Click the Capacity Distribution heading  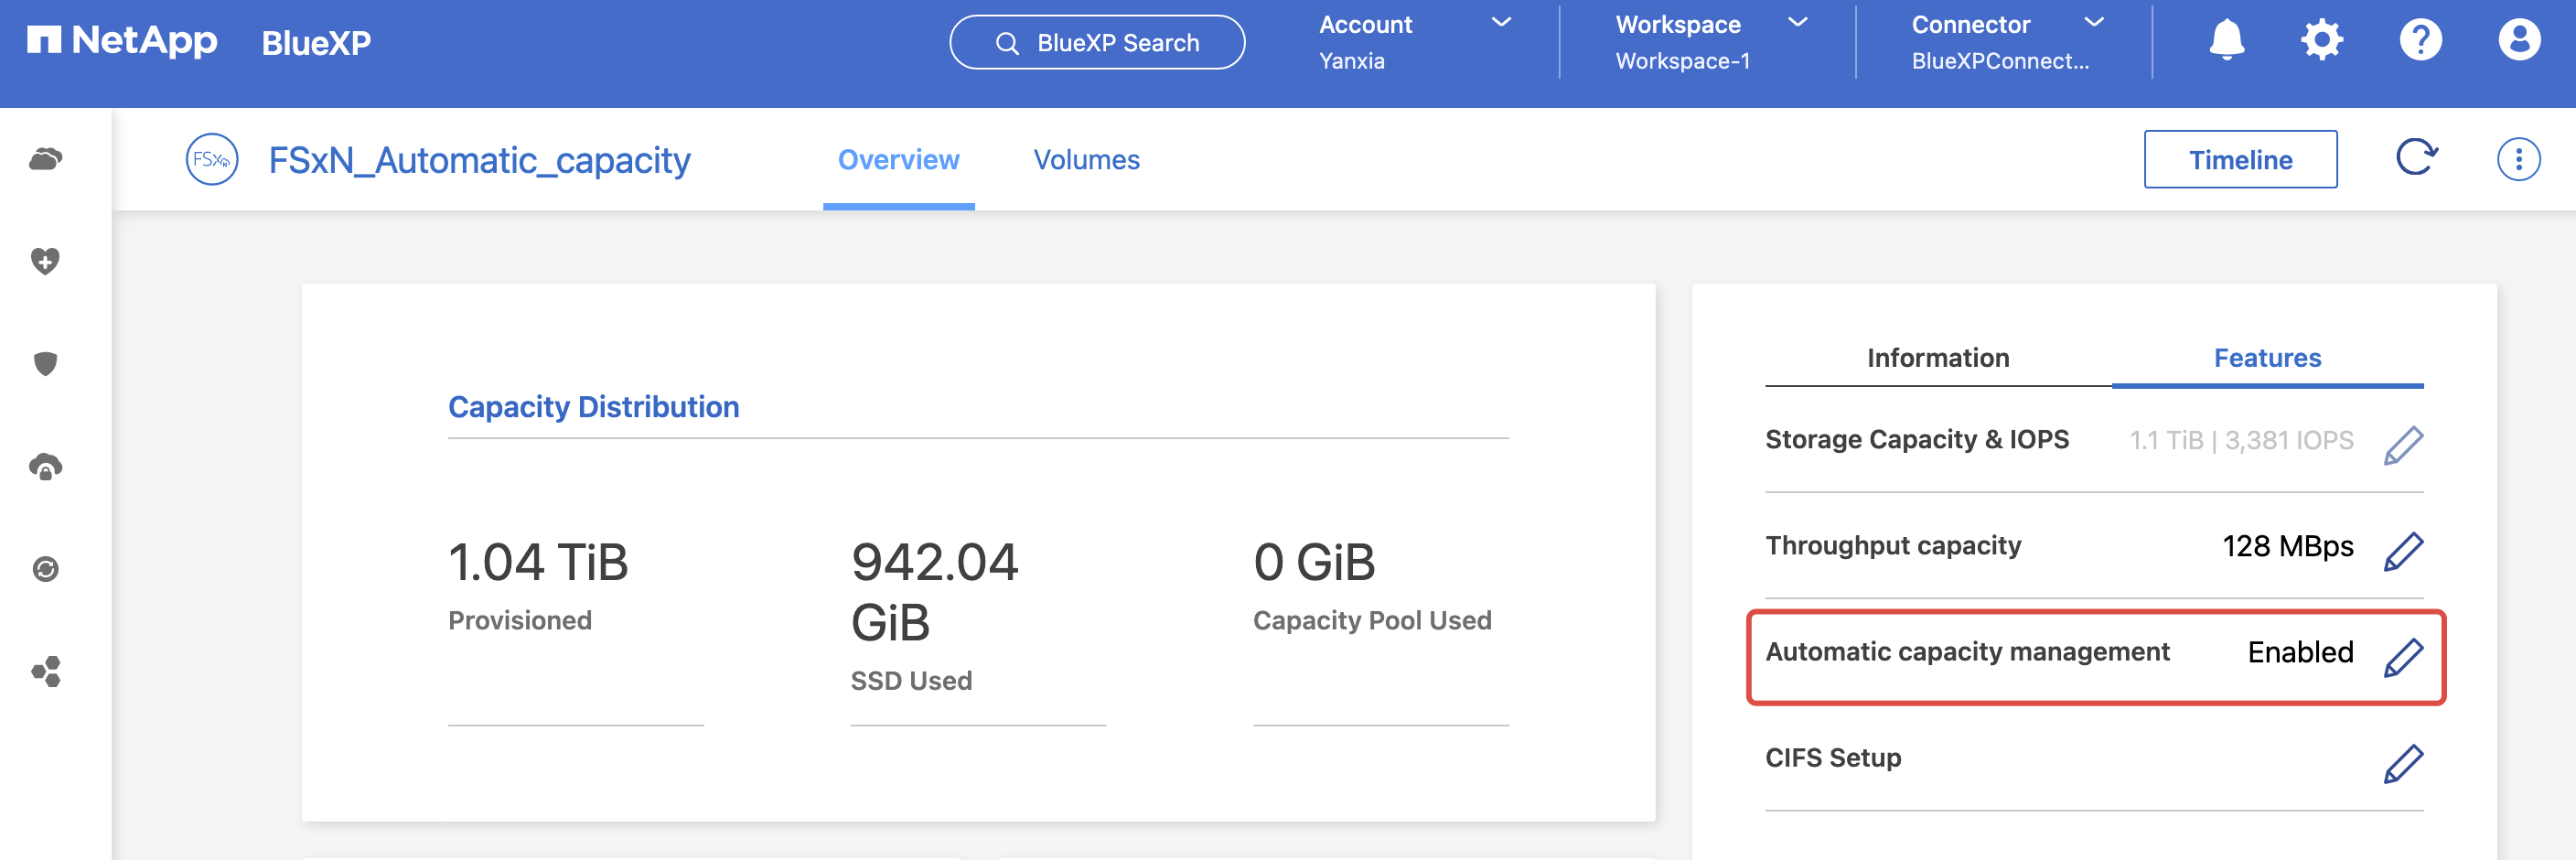pyautogui.click(x=593, y=407)
